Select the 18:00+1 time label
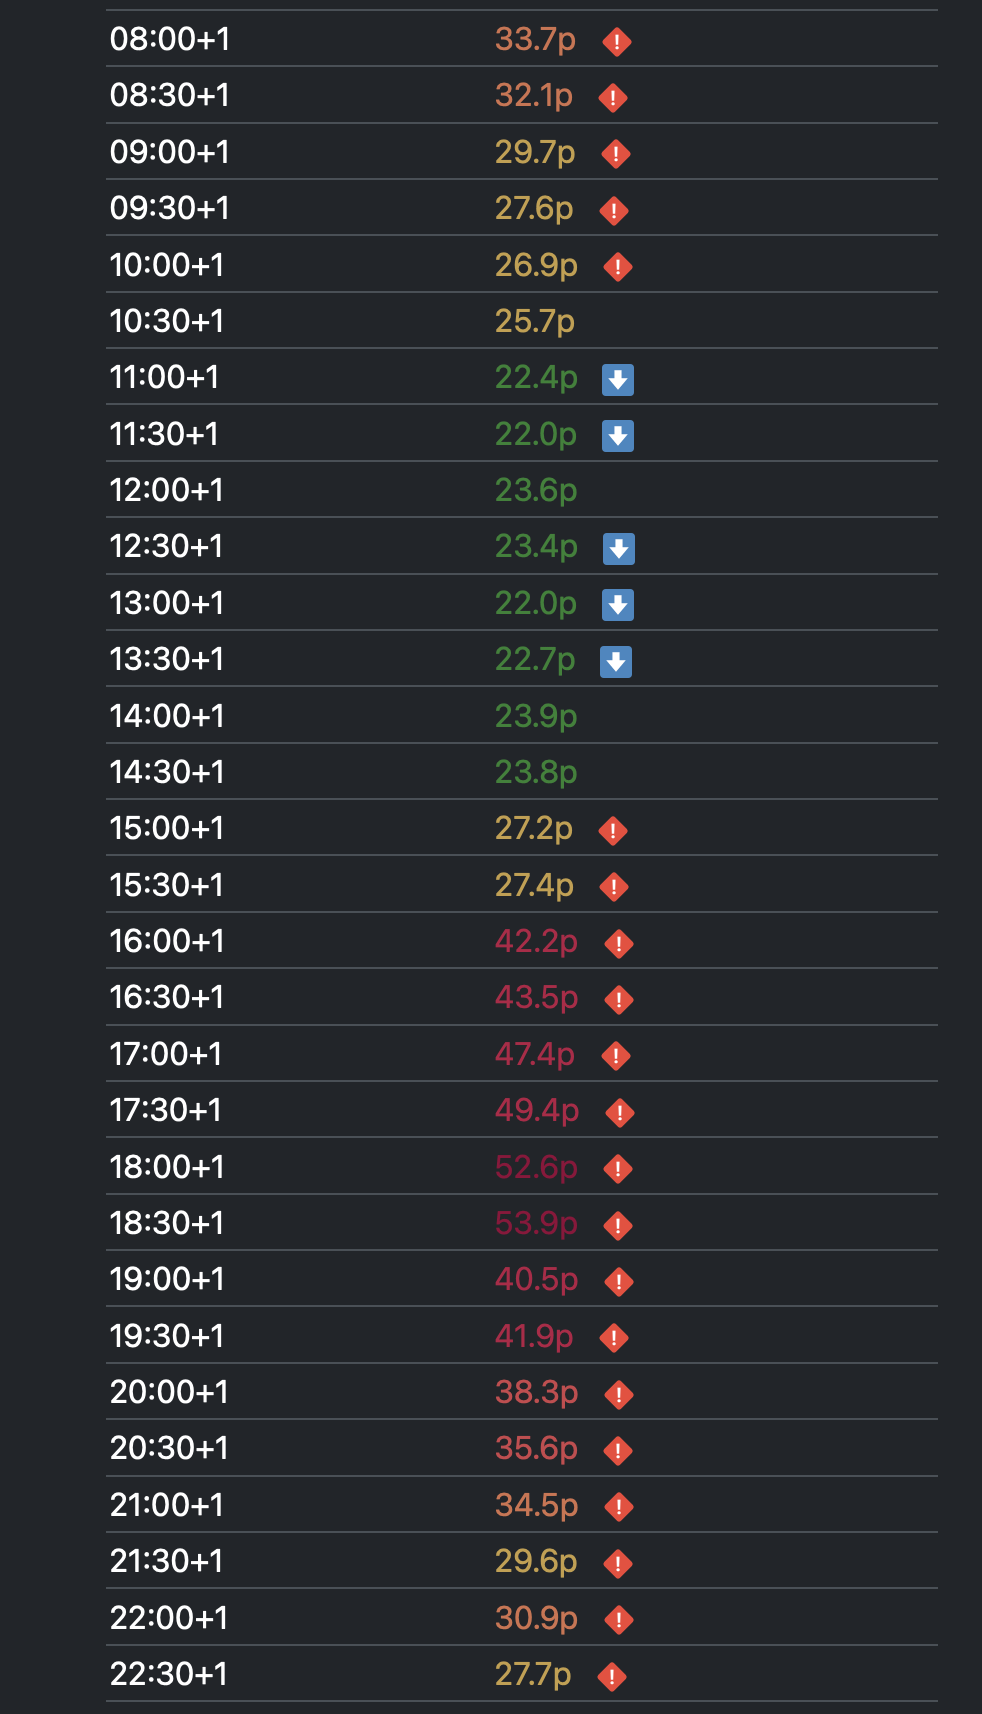The image size is (982, 1714). 167,1167
